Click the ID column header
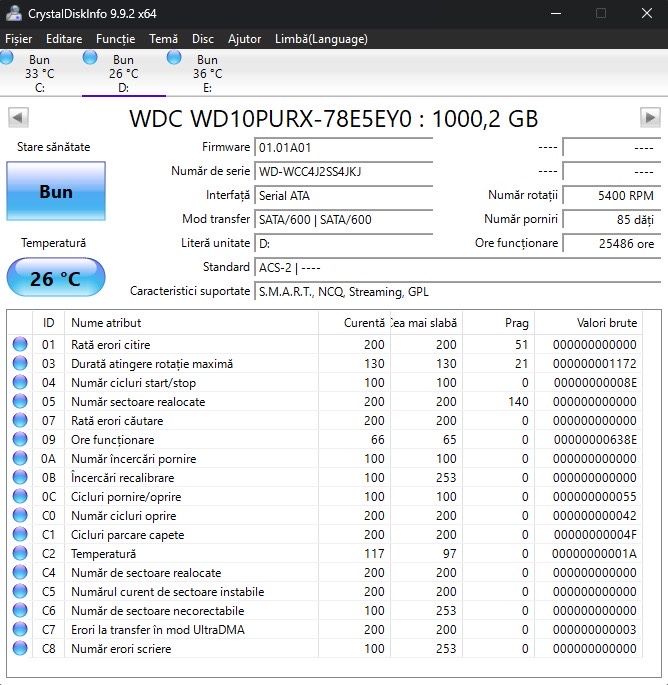This screenshot has width=668, height=685. coord(48,323)
